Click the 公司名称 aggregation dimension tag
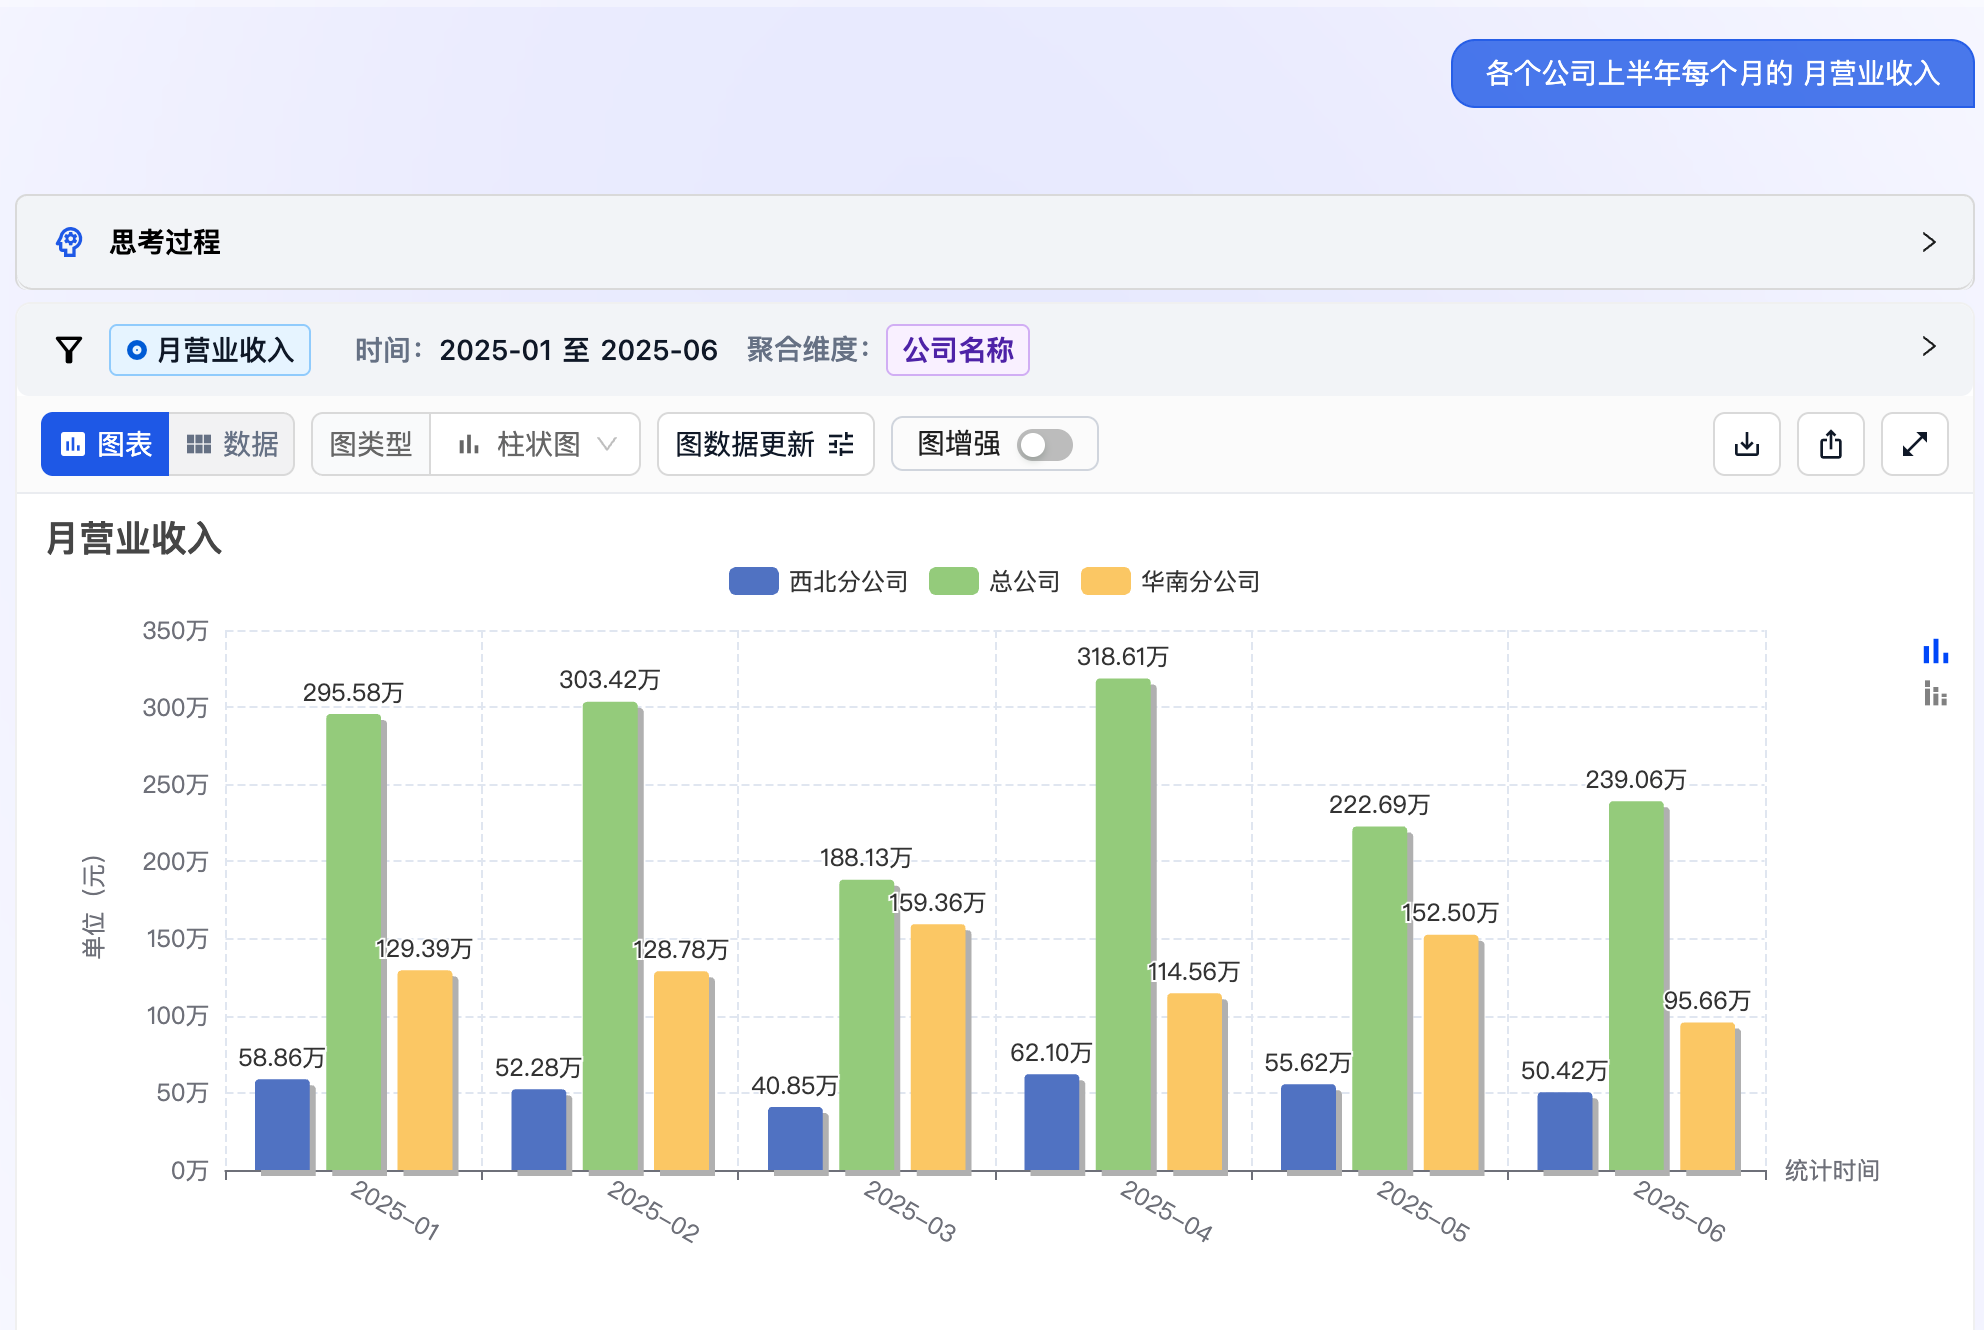The height and width of the screenshot is (1330, 1984). click(957, 349)
